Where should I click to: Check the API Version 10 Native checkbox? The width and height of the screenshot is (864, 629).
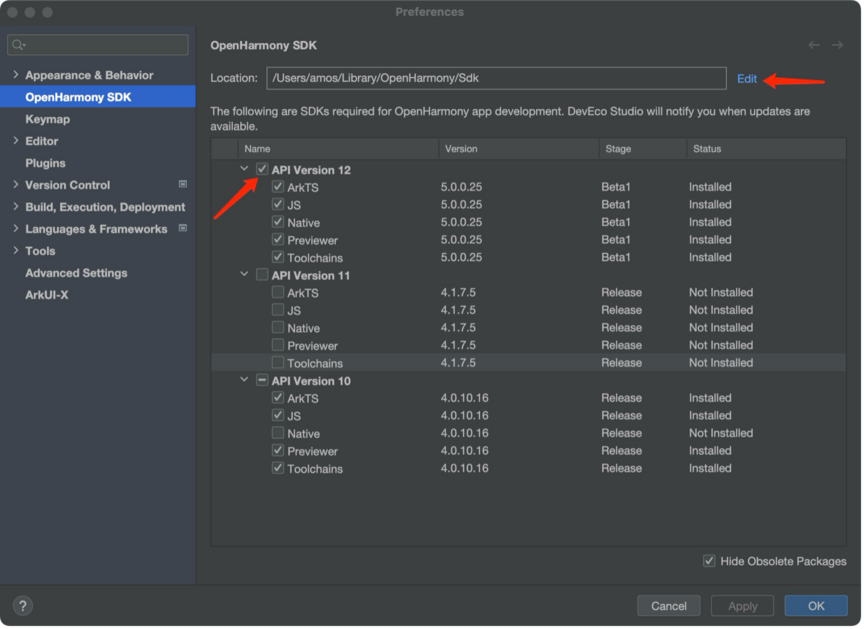(x=278, y=433)
